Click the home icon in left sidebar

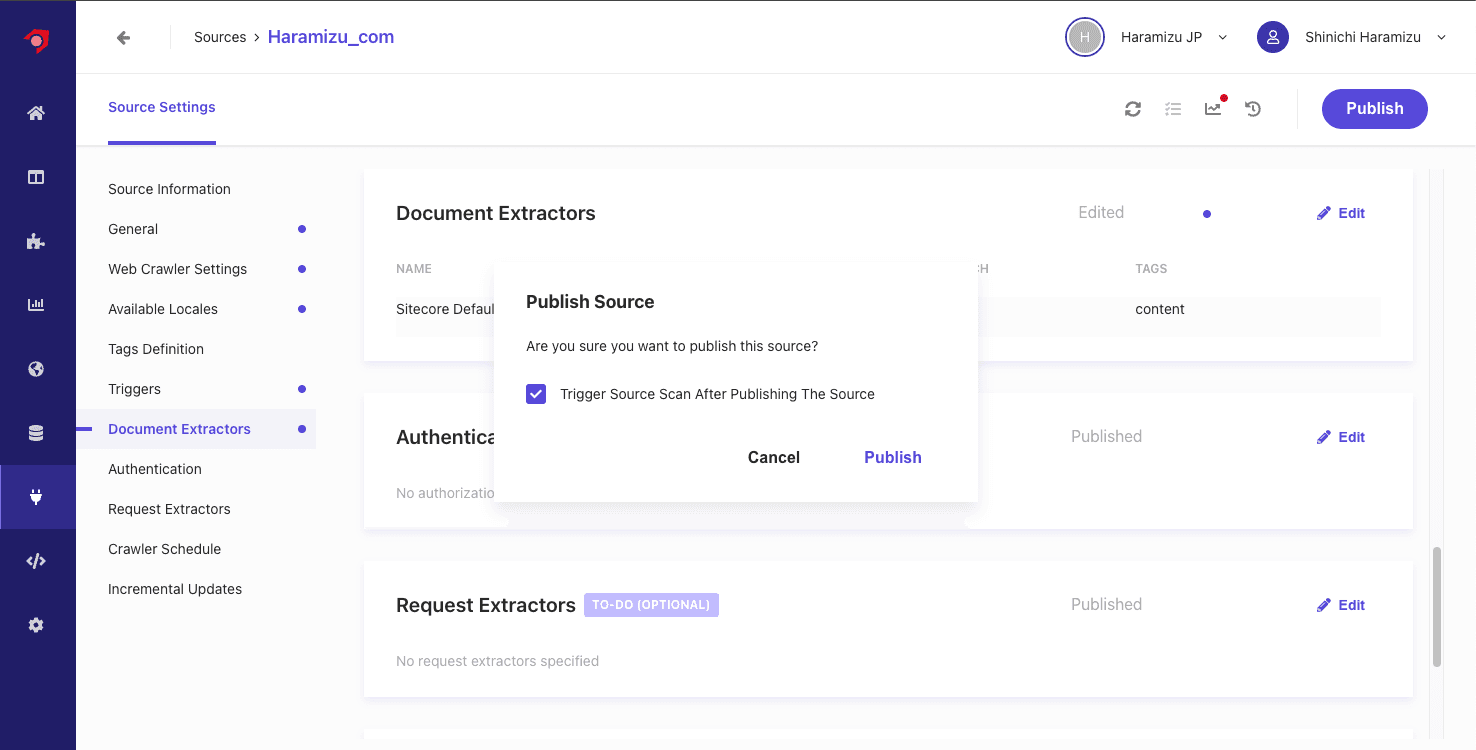[x=36, y=114]
